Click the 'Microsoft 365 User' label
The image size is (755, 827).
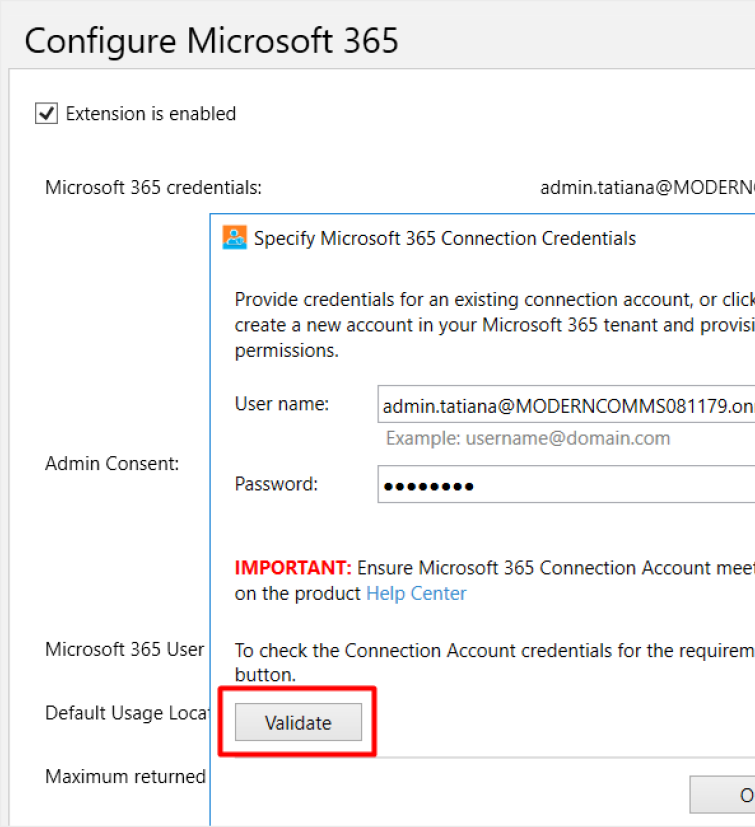click(x=125, y=649)
